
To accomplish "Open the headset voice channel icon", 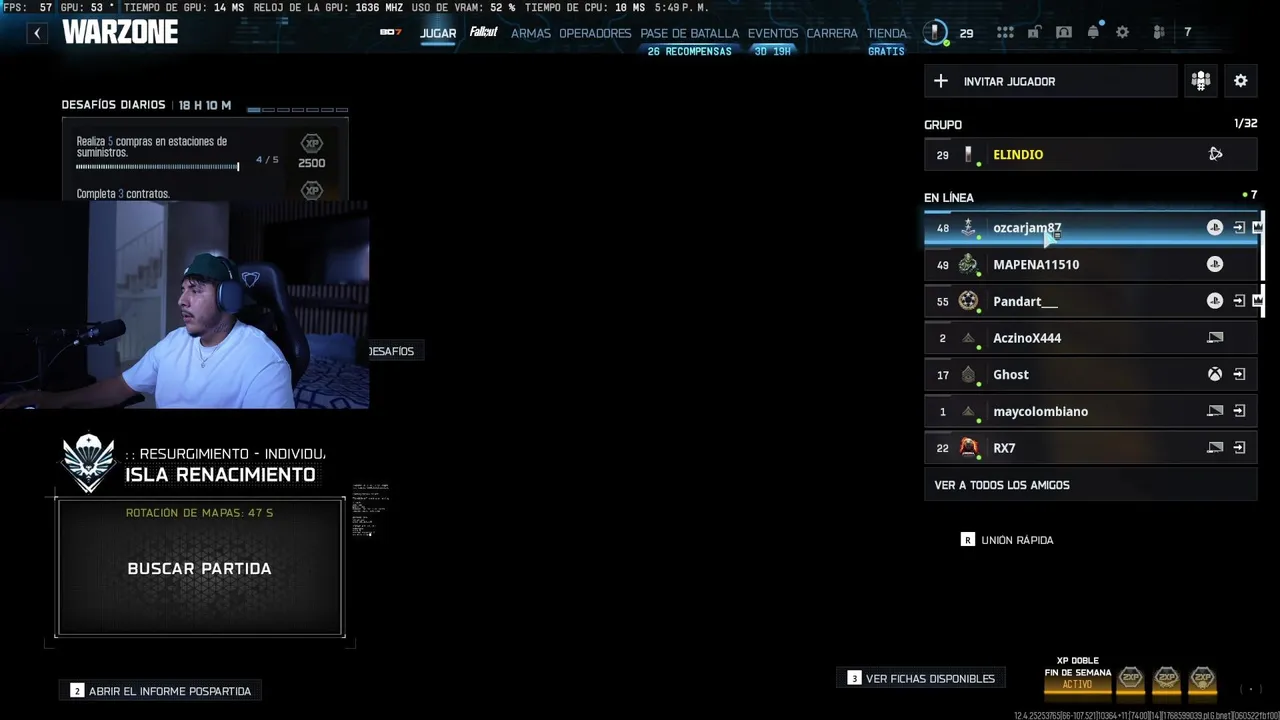I will point(1064,33).
